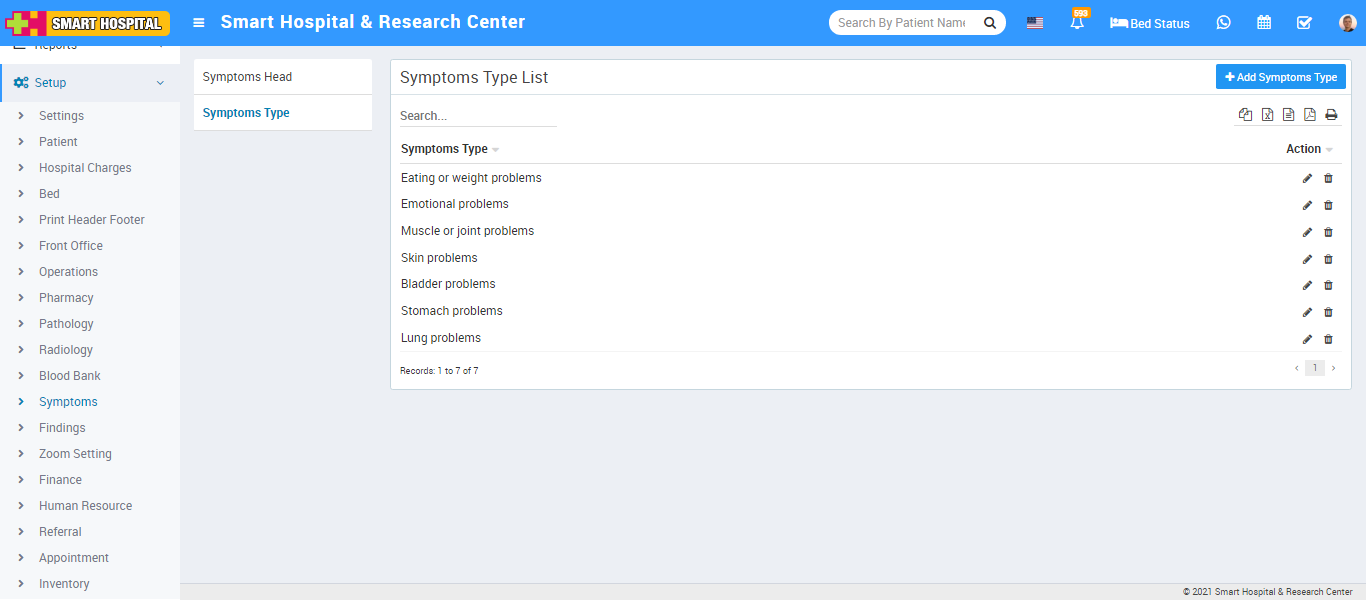Switch to Symptoms Head tab
The width and height of the screenshot is (1366, 600).
point(248,77)
